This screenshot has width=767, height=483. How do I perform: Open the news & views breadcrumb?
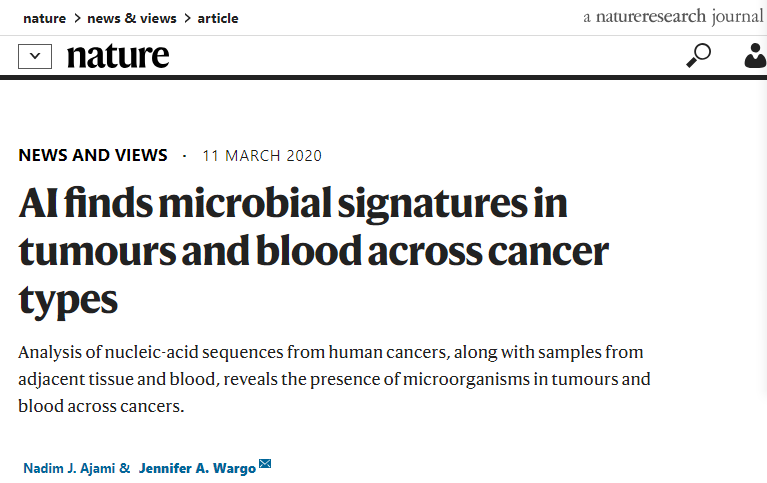tap(132, 19)
